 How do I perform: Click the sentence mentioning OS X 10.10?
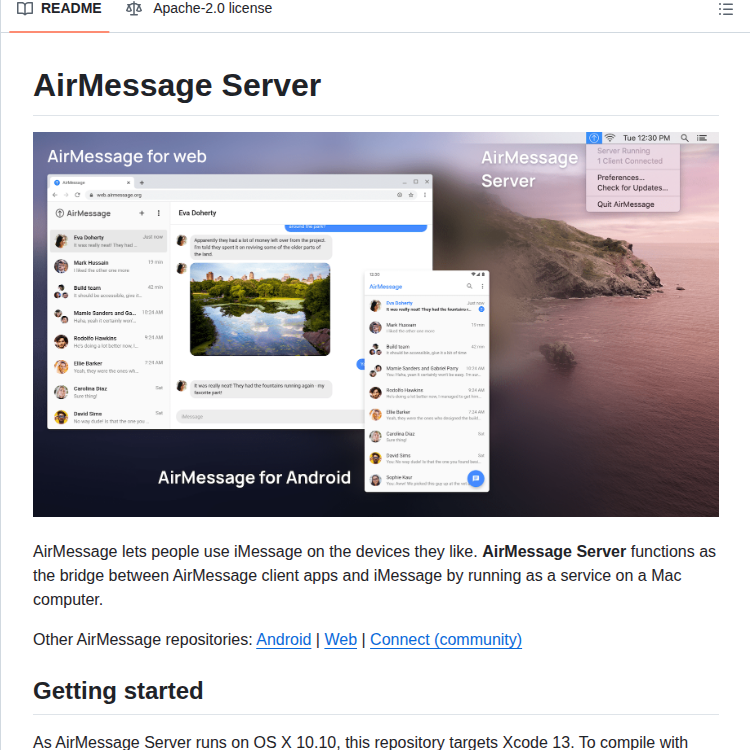click(360, 741)
